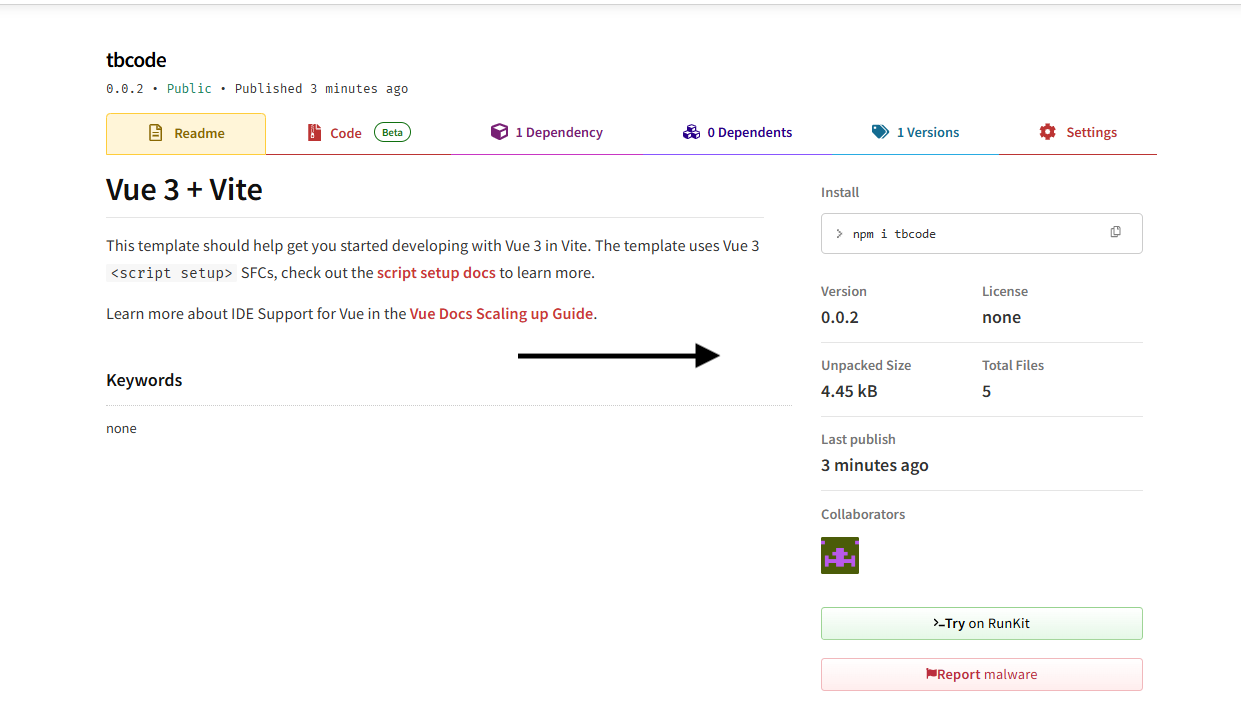Click the copy install command icon

[x=1115, y=232]
